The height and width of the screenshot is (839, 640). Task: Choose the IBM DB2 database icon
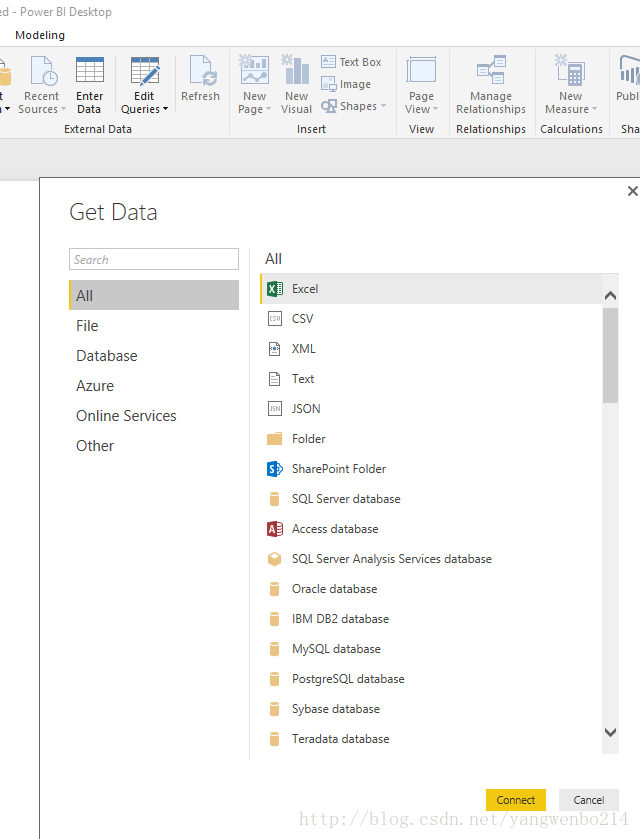coord(275,619)
